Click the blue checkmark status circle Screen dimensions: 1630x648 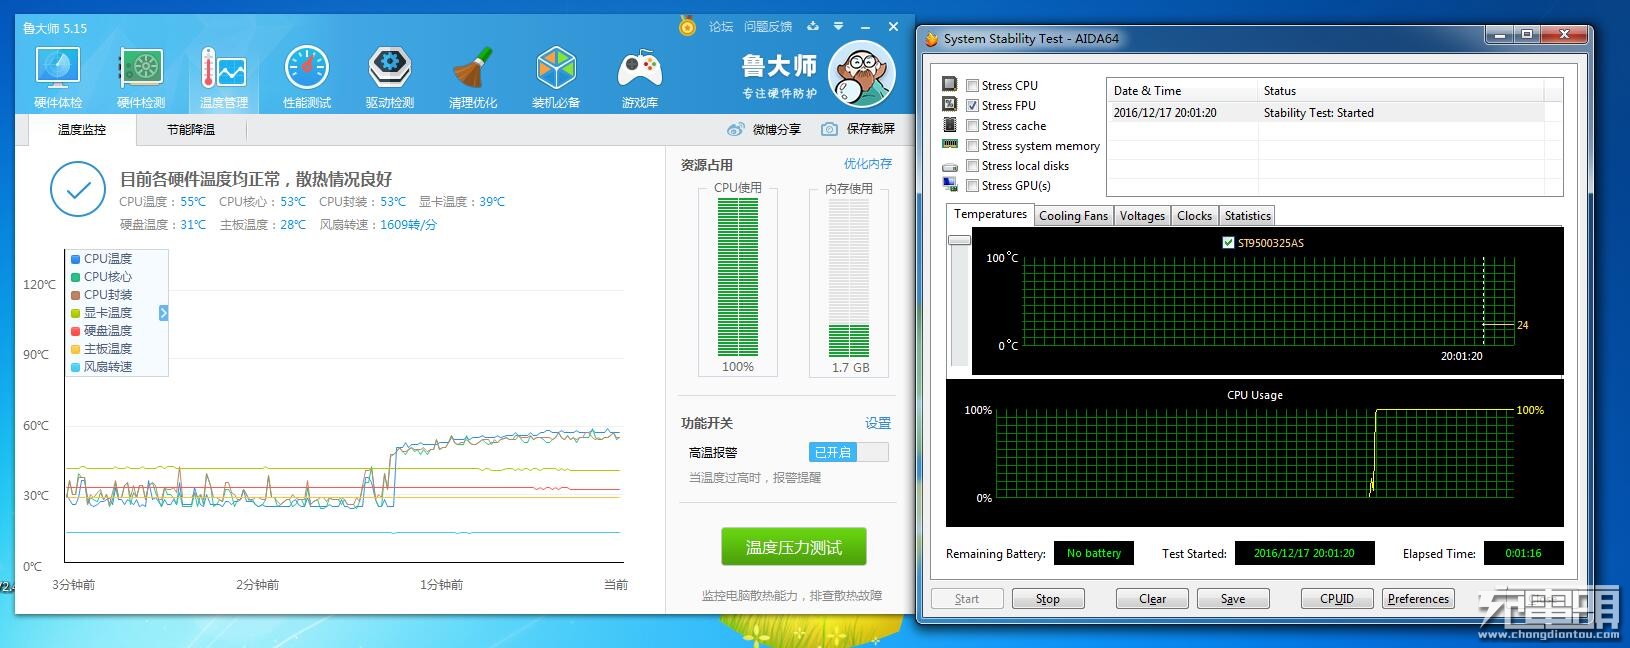pyautogui.click(x=78, y=190)
